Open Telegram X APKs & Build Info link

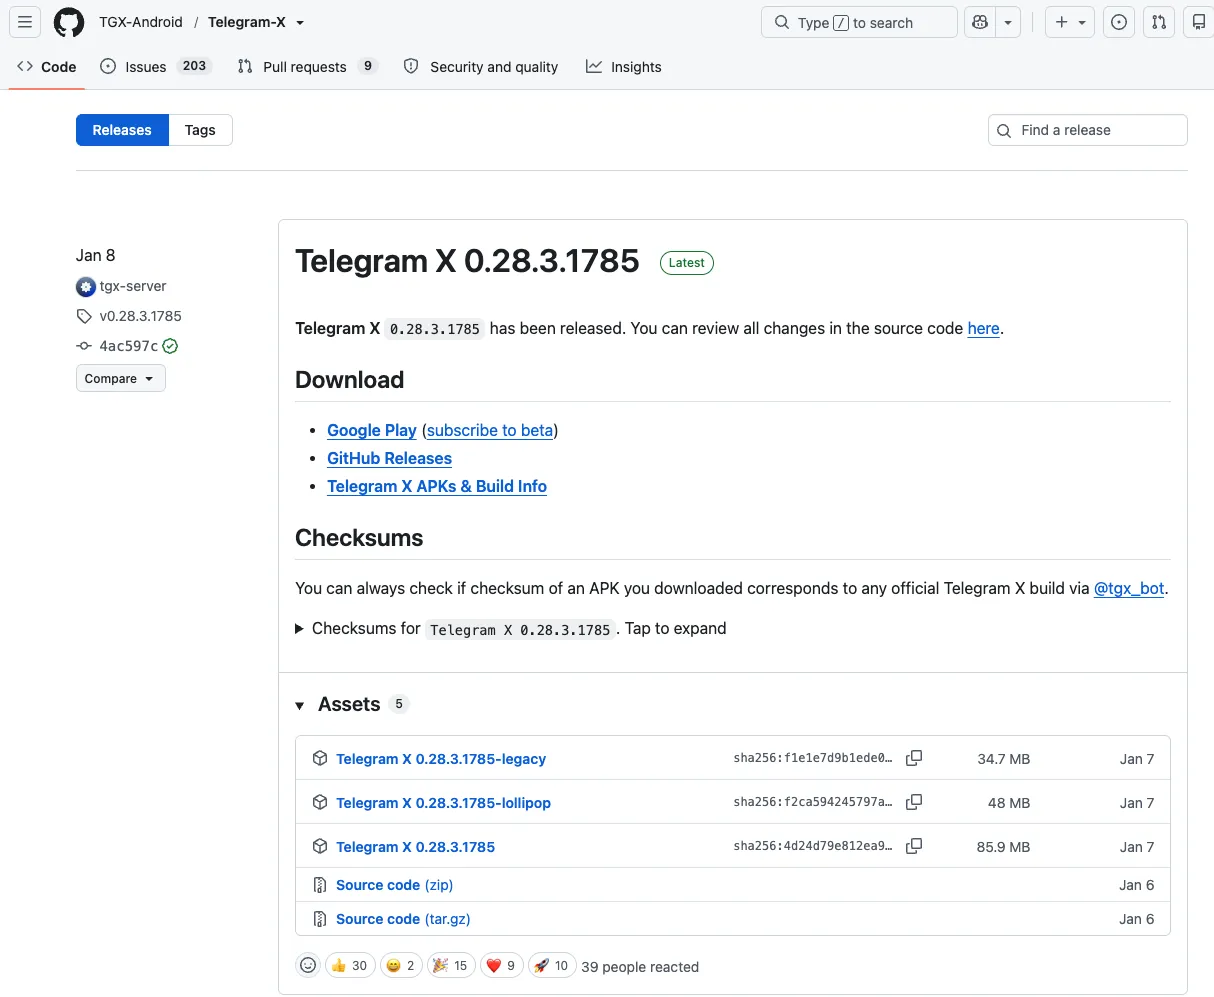point(437,486)
